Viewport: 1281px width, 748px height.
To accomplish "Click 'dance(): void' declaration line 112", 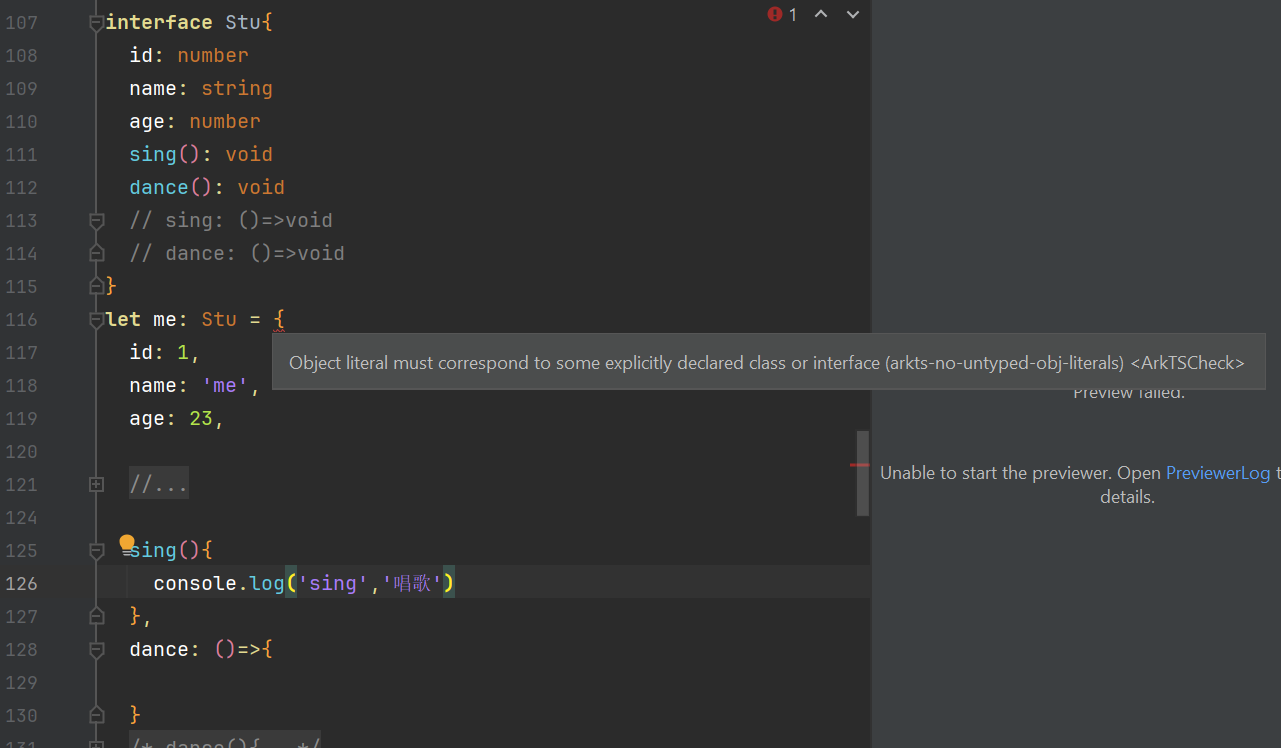I will click(207, 187).
